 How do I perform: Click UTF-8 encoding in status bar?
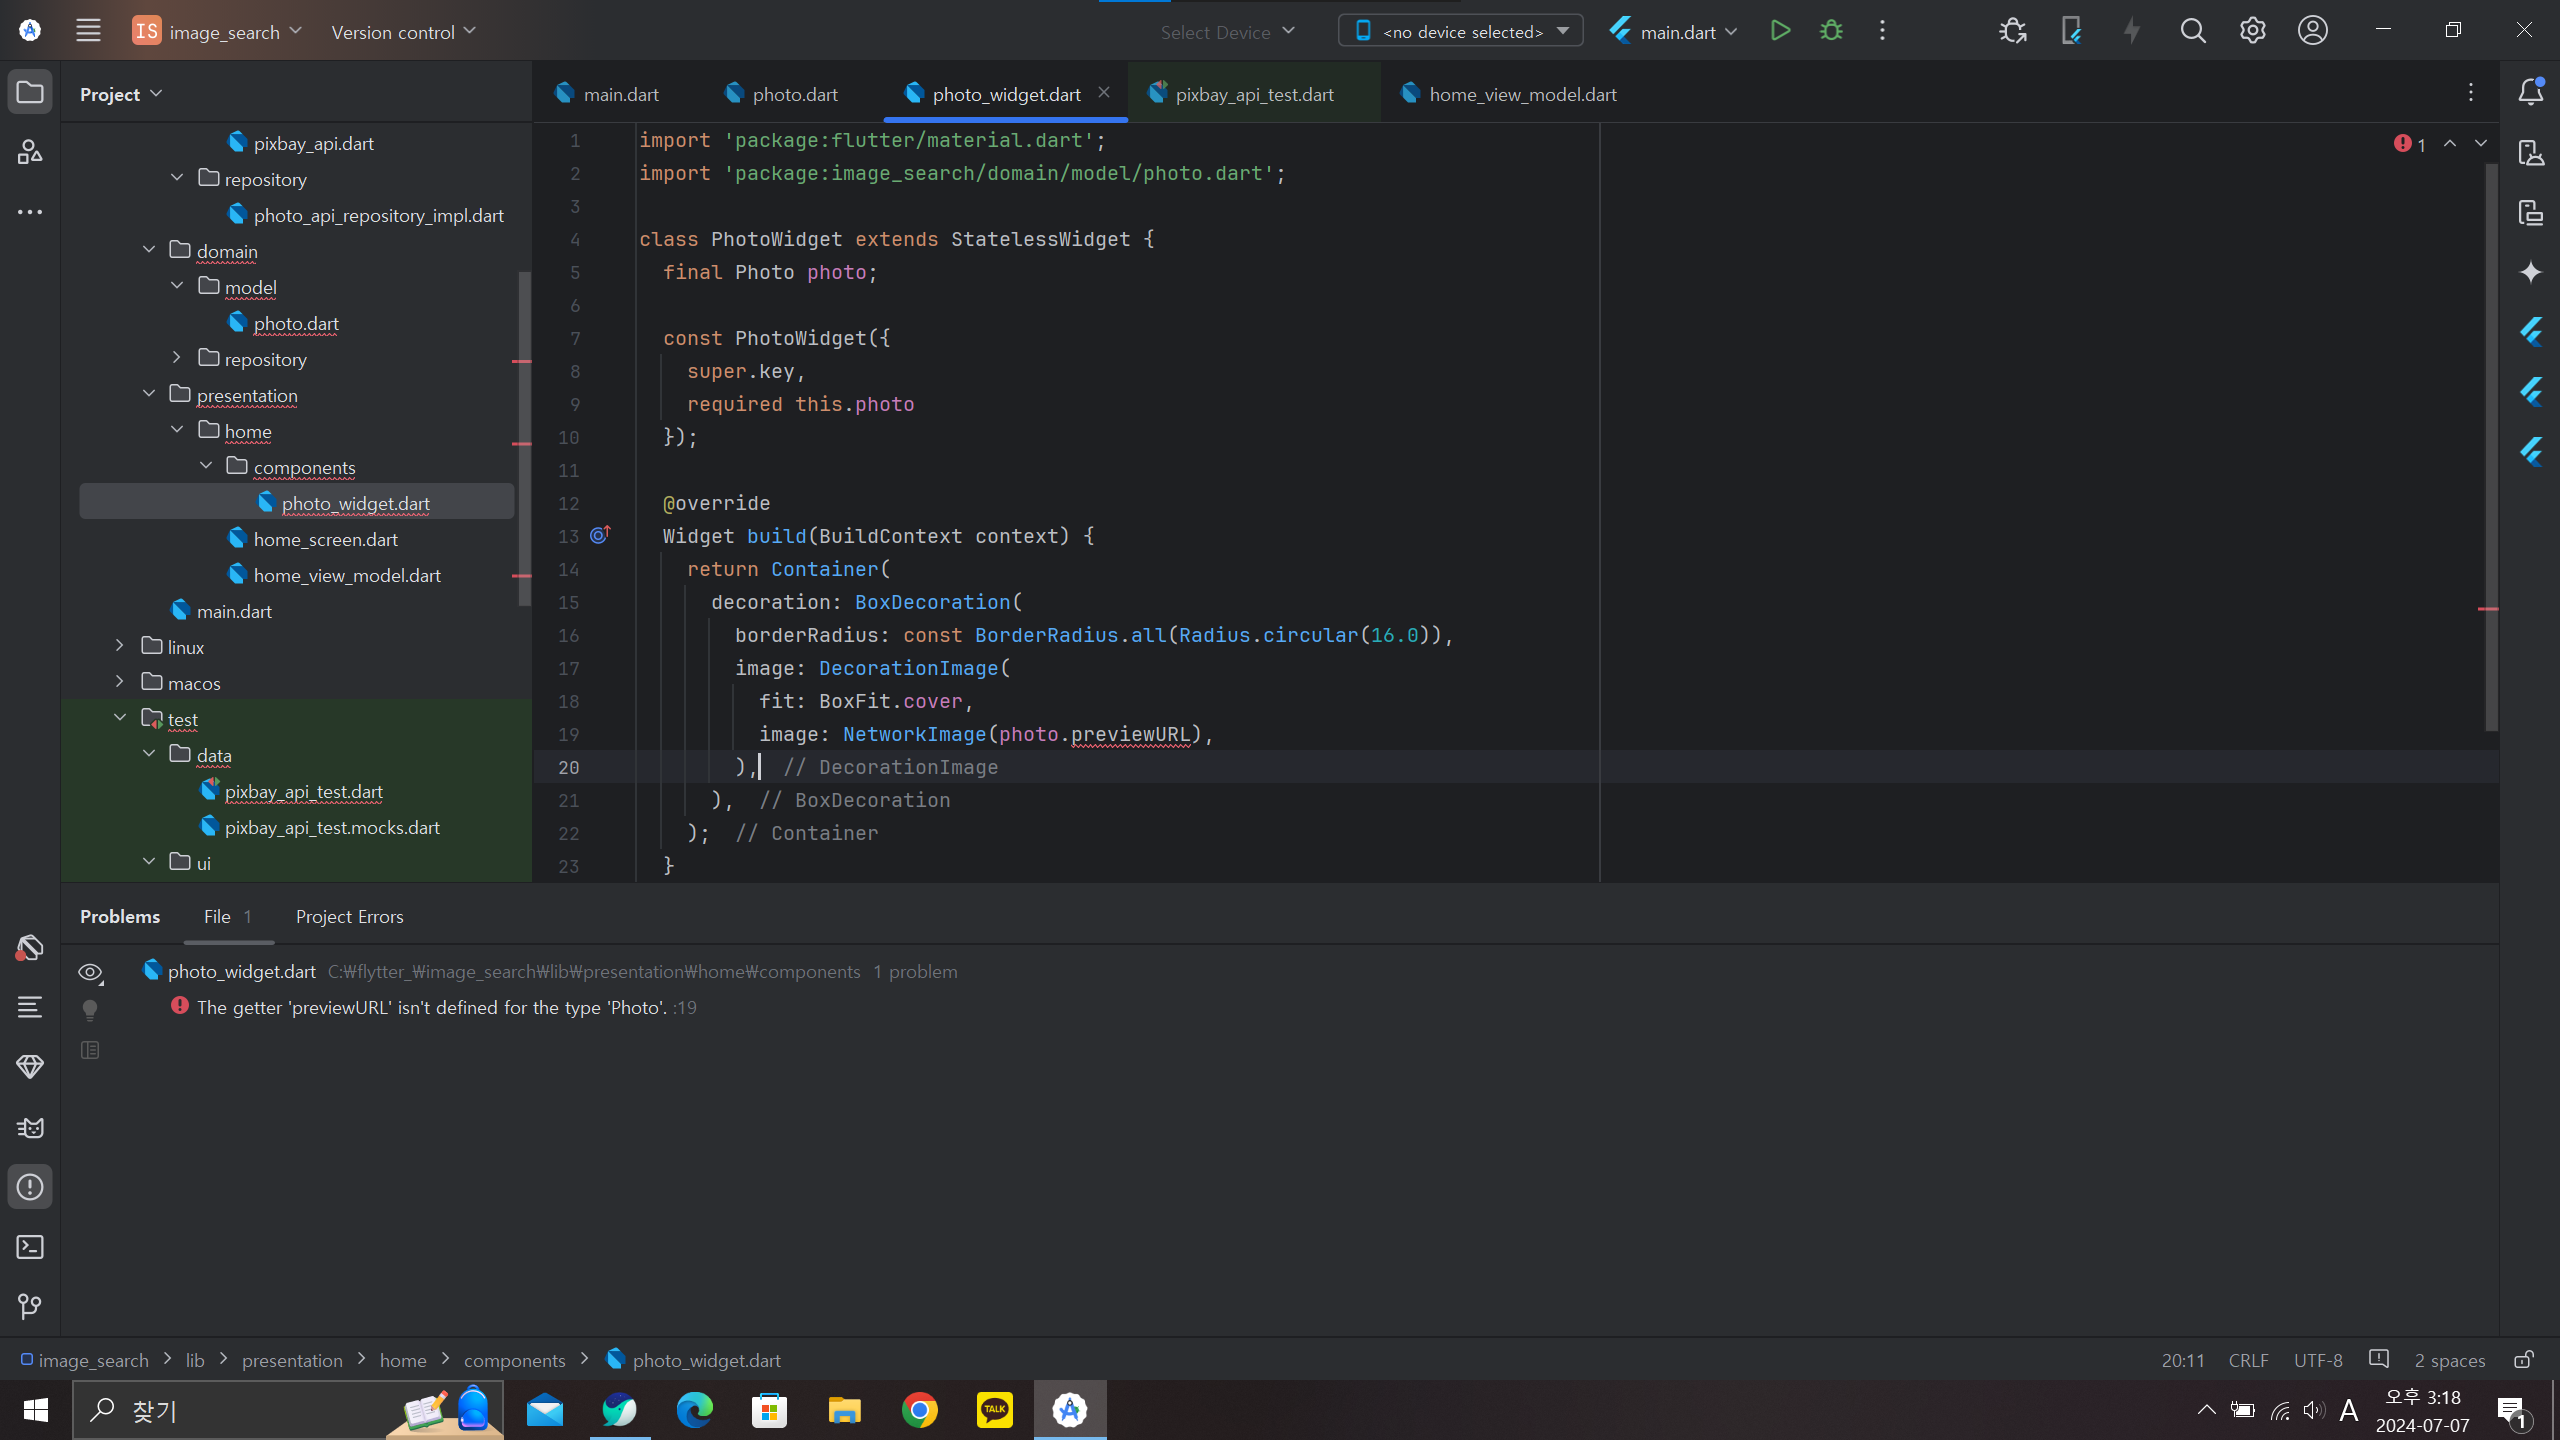click(x=2318, y=1360)
